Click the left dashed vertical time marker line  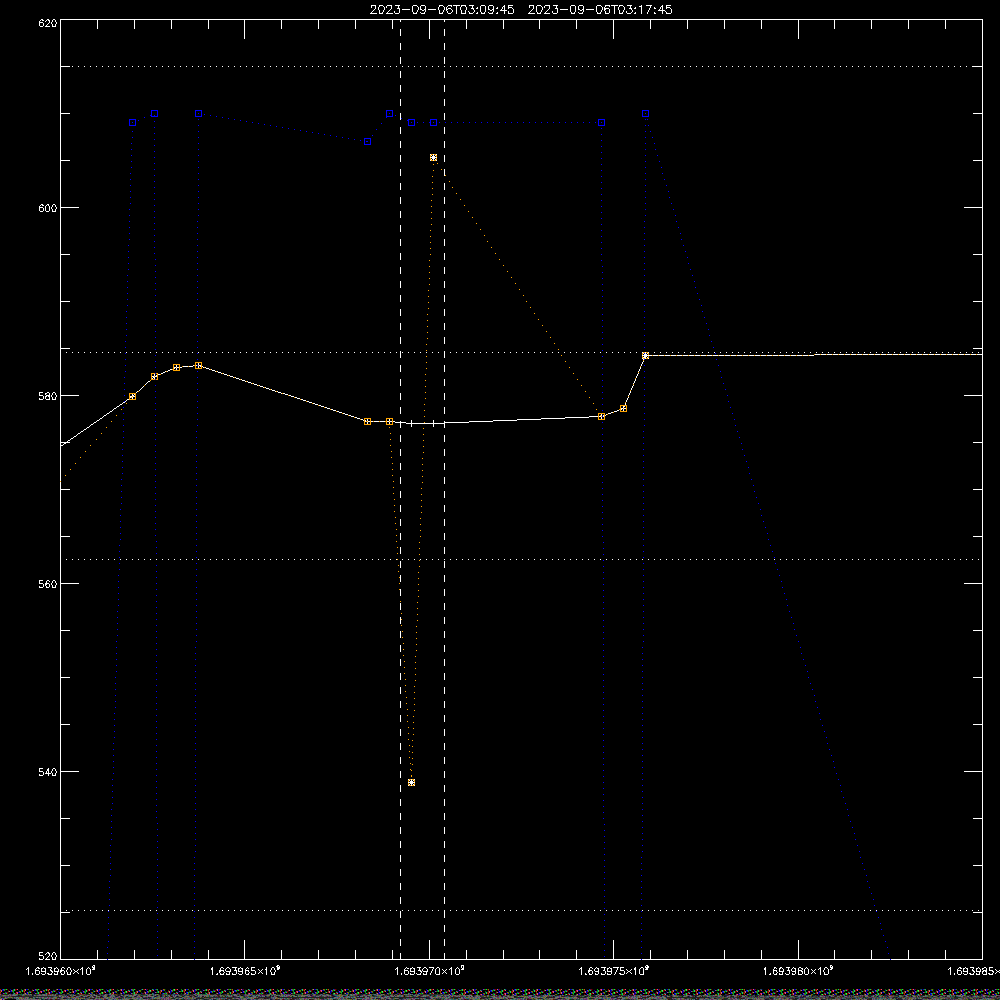[x=401, y=488]
